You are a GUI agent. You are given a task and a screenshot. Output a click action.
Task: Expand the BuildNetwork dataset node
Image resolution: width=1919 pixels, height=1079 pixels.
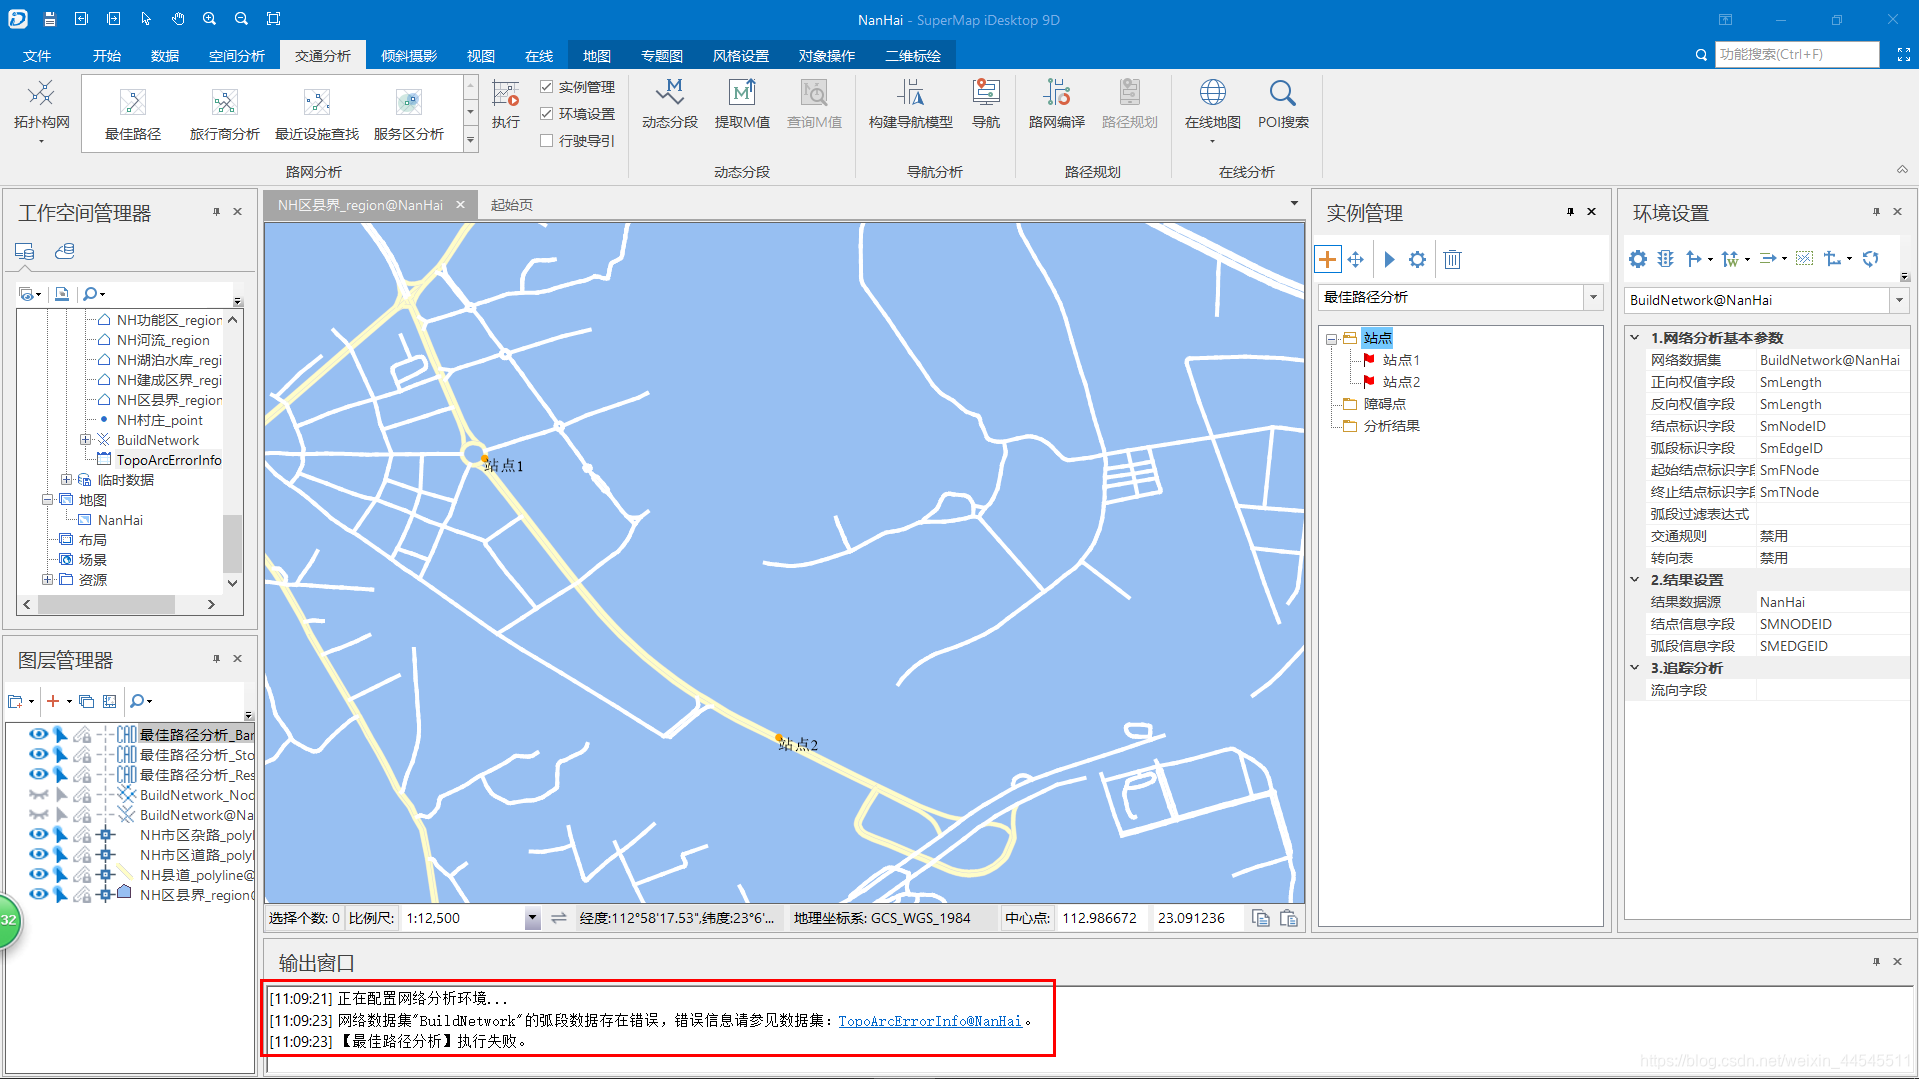(x=86, y=440)
